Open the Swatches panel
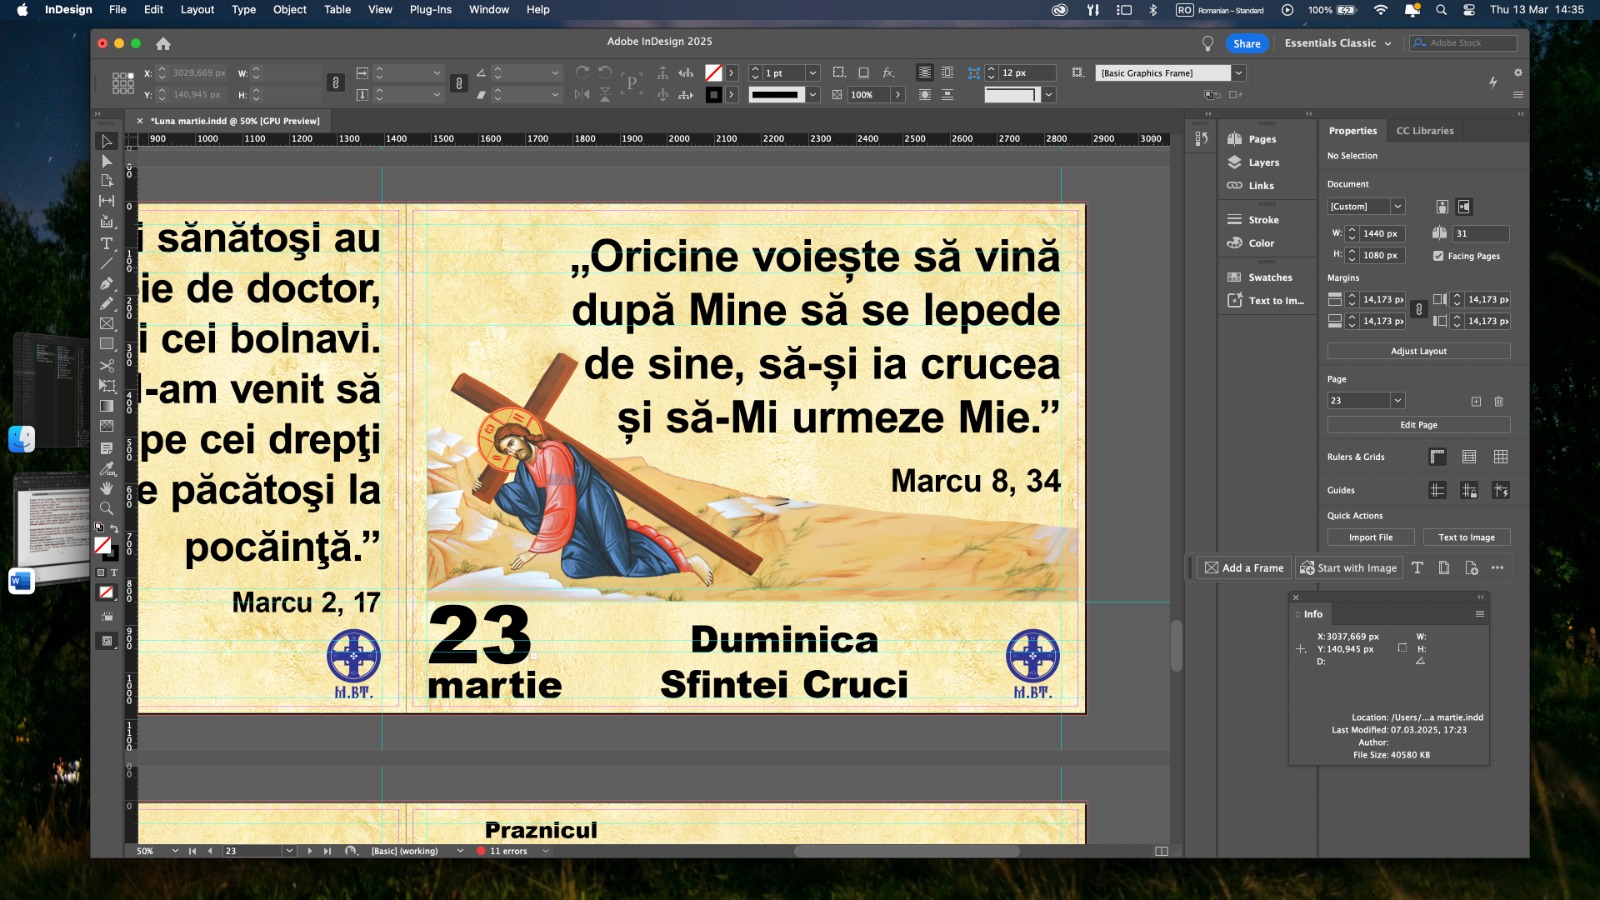Viewport: 1600px width, 900px height. (x=1269, y=277)
